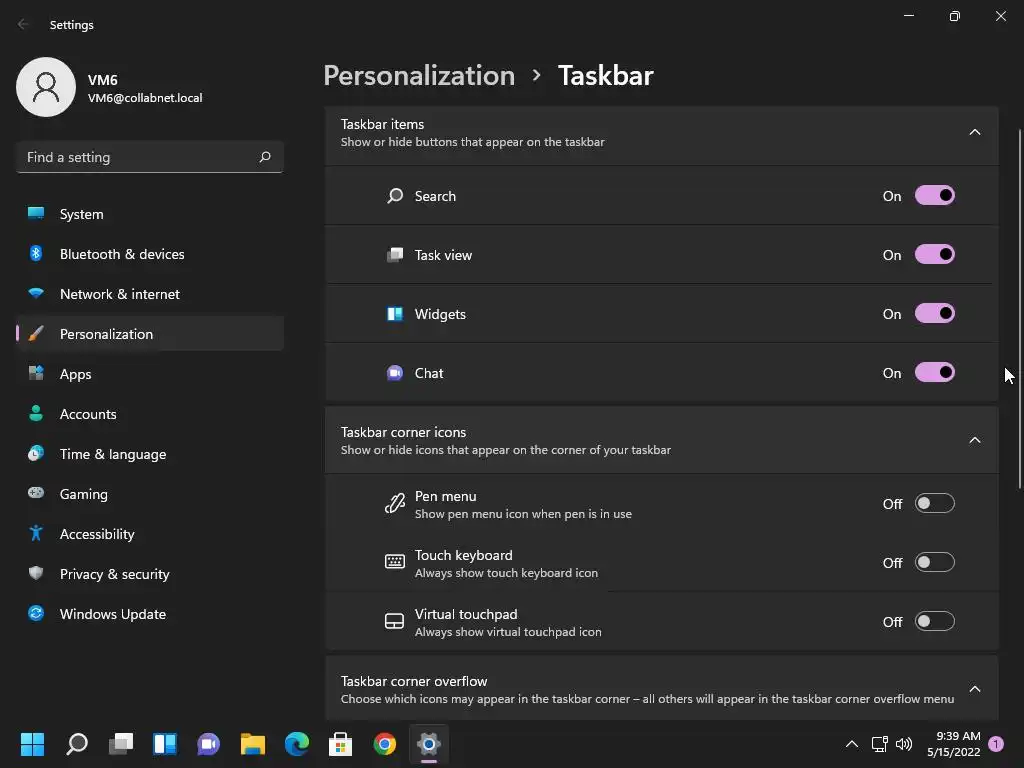Collapse the Taskbar items section
The height and width of the screenshot is (768, 1024).
coord(974,133)
